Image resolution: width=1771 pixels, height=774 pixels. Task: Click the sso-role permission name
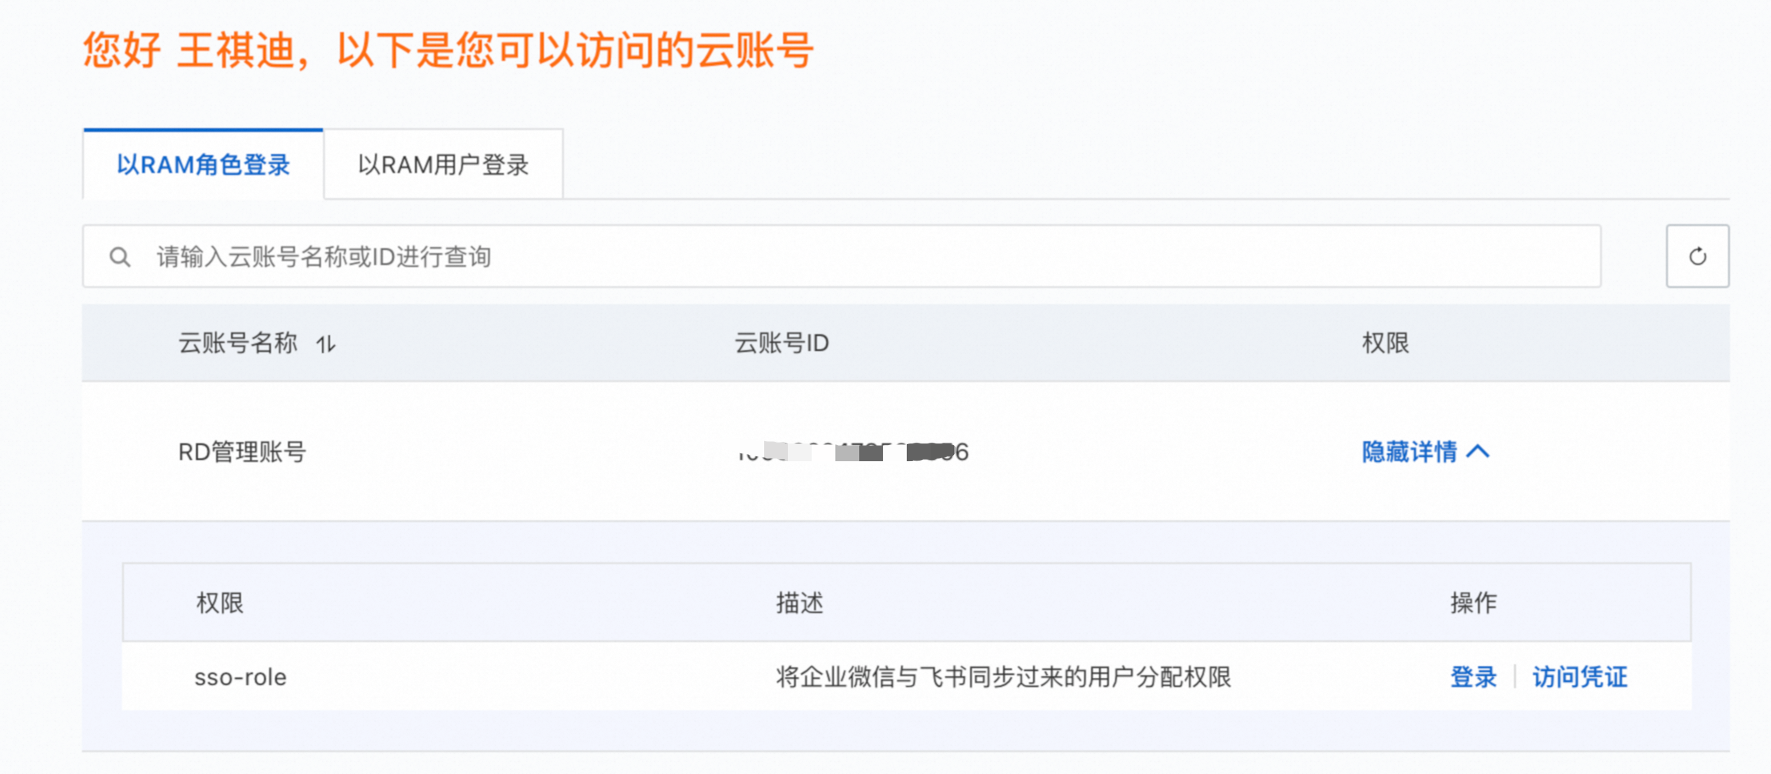click(240, 677)
